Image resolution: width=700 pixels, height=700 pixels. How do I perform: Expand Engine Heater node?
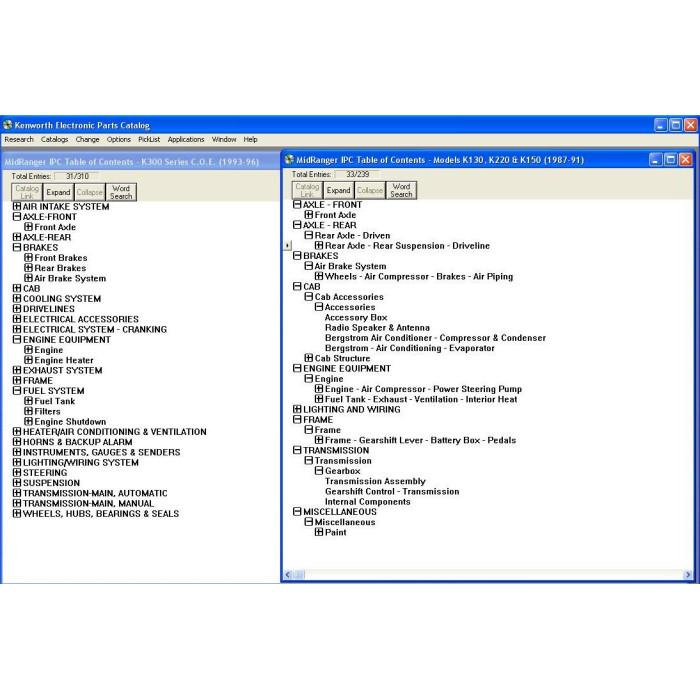point(29,360)
